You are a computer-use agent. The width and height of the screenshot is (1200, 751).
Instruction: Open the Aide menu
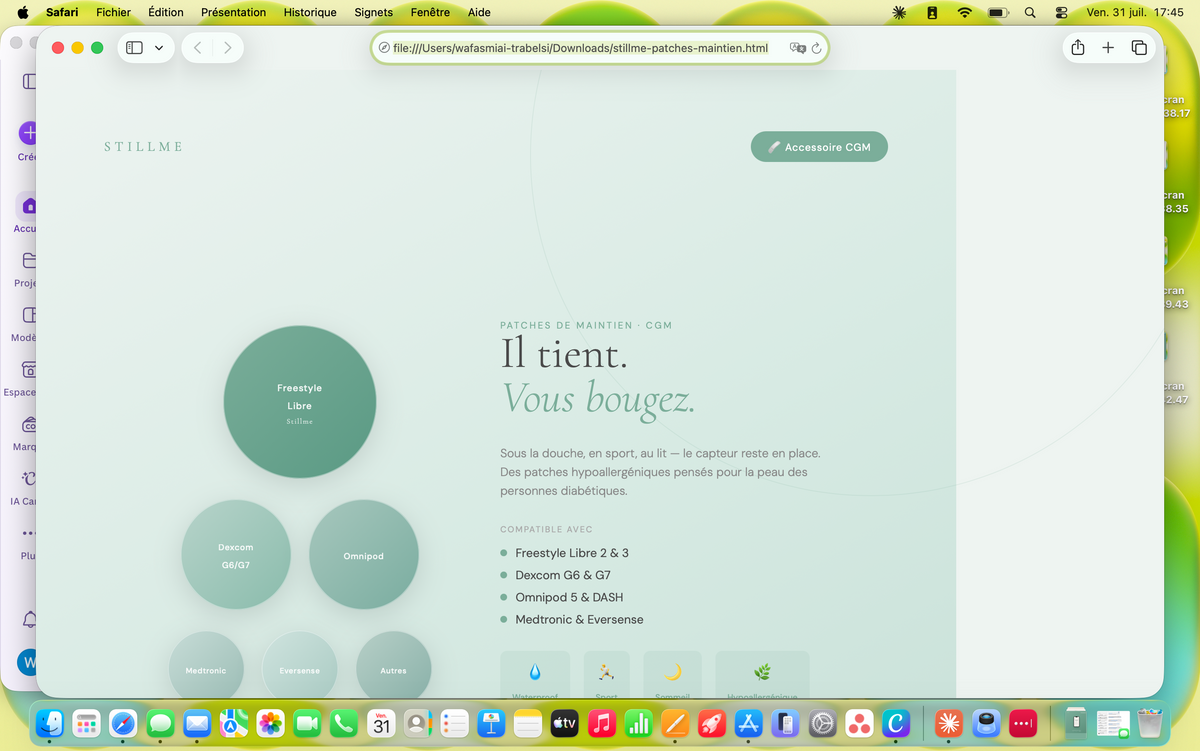(x=479, y=13)
